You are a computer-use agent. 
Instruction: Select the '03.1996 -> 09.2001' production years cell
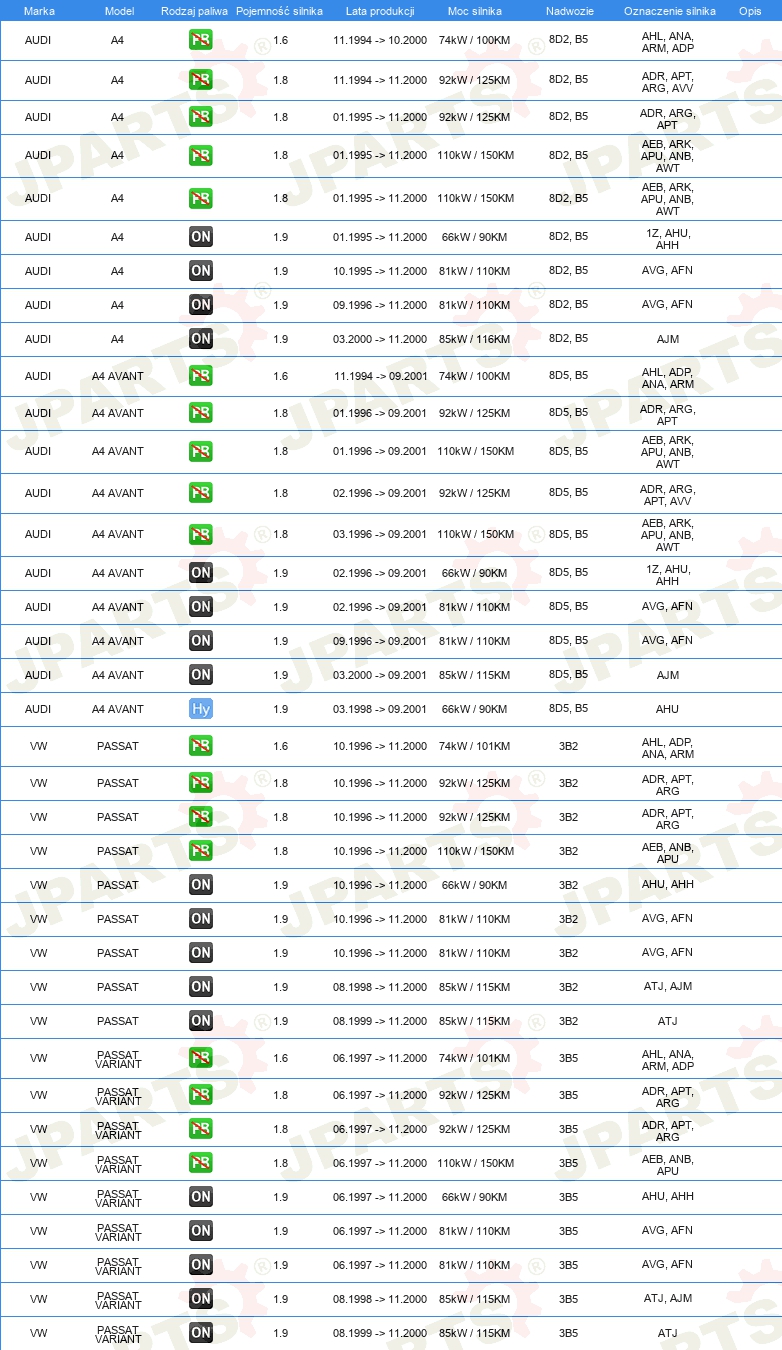(380, 534)
